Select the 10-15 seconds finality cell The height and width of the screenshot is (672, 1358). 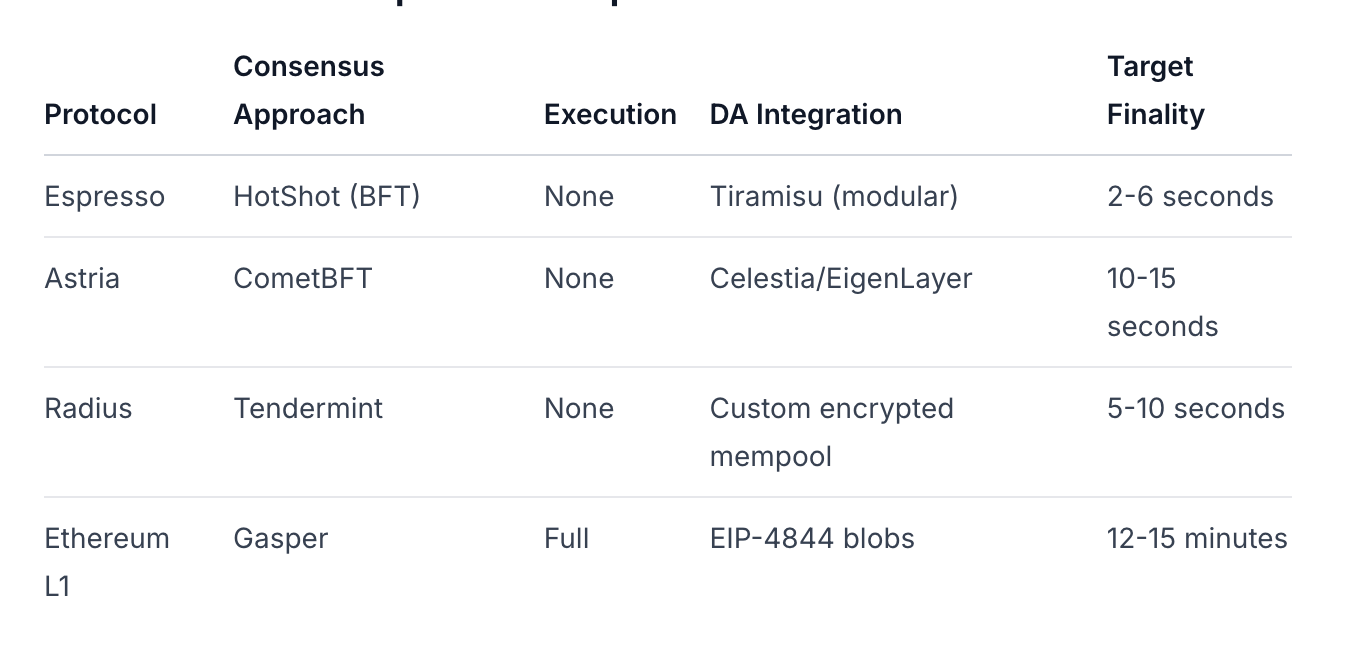coord(1162,302)
